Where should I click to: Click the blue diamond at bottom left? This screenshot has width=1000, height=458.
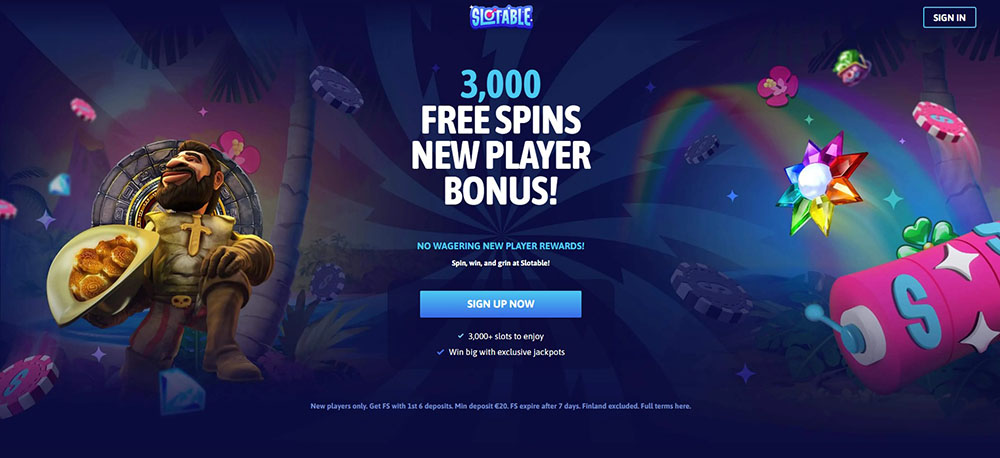tap(180, 392)
